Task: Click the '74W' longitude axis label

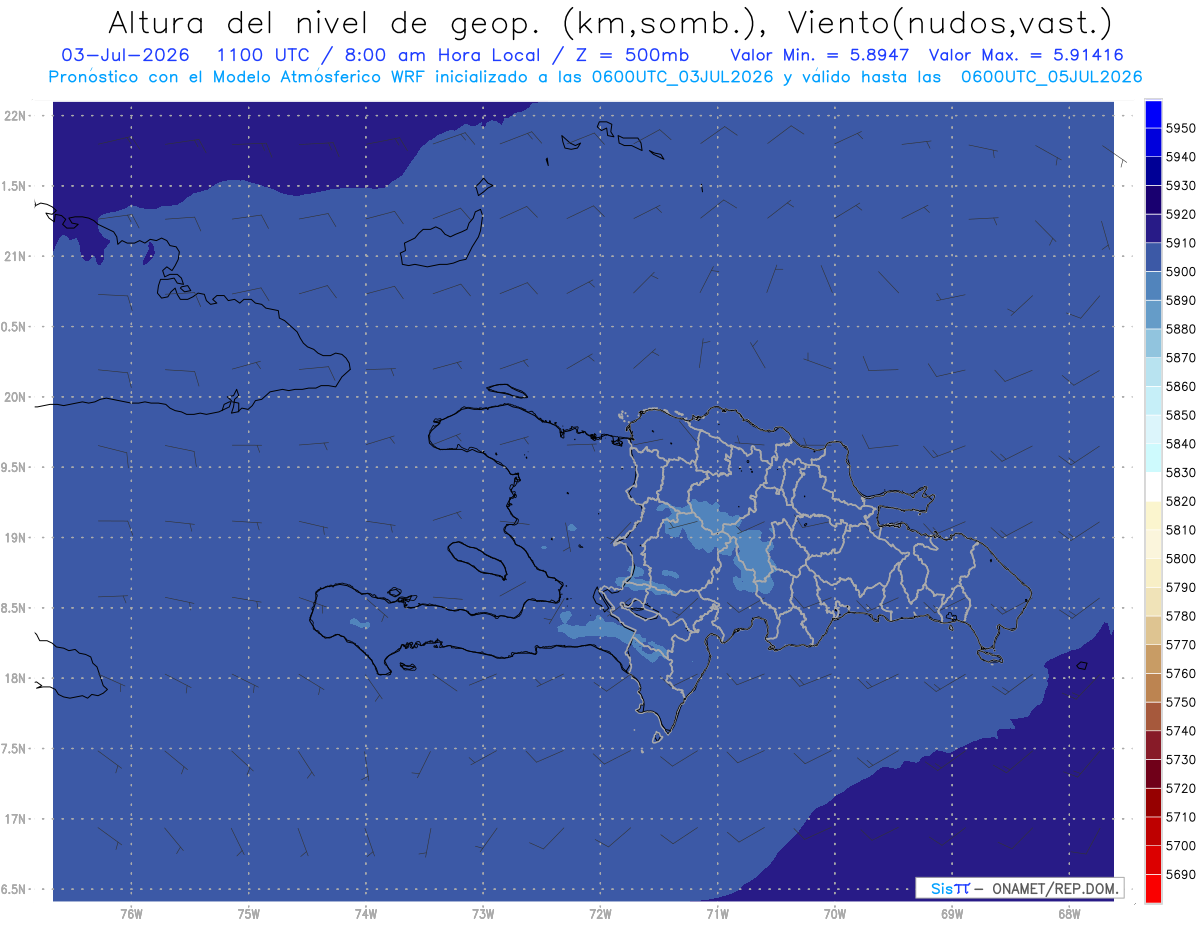Action: coord(366,914)
